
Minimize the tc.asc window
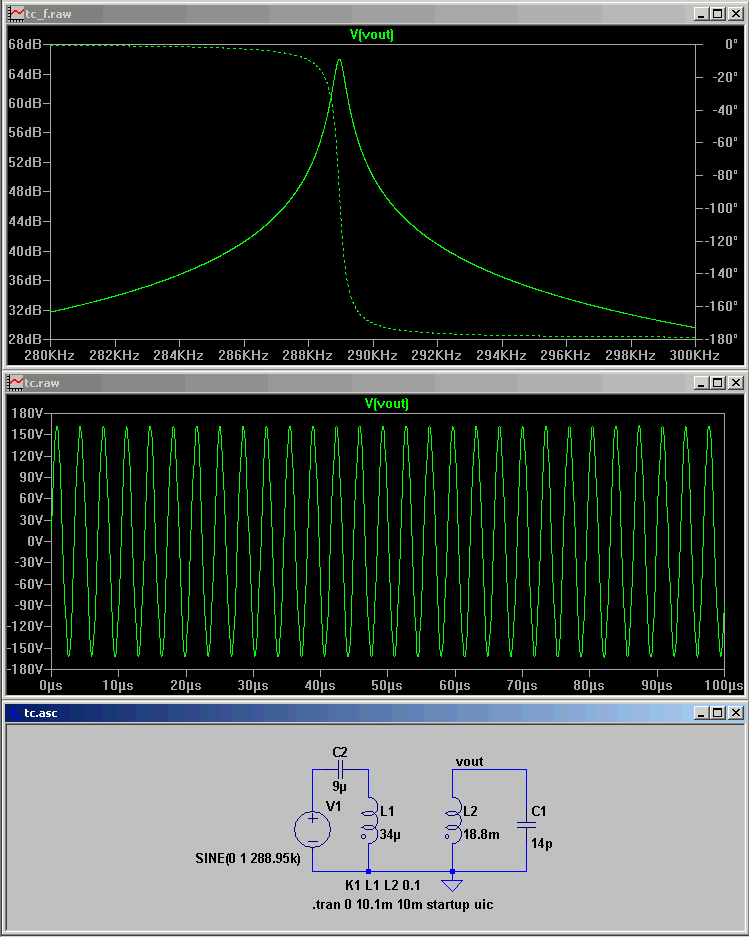702,713
